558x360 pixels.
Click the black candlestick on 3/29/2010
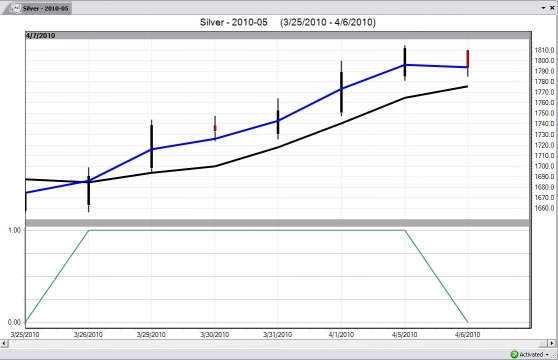click(x=152, y=146)
